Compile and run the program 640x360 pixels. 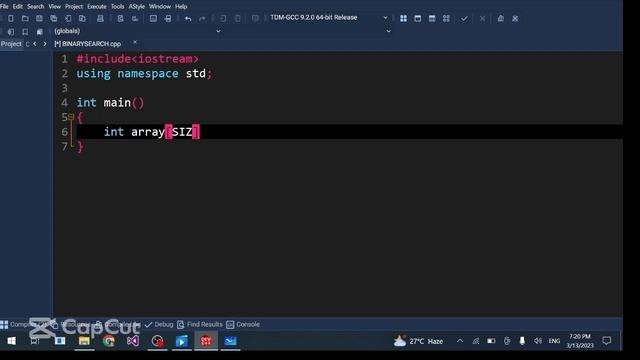pos(432,18)
